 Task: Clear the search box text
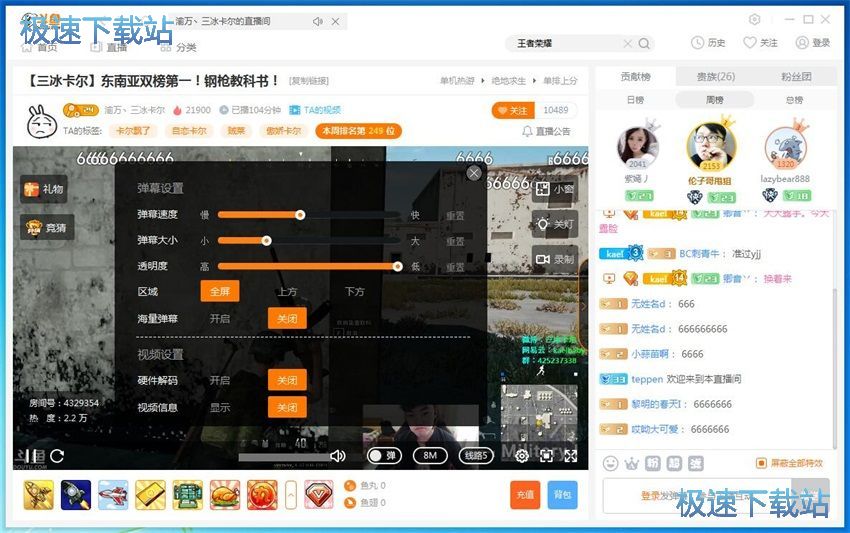click(628, 43)
